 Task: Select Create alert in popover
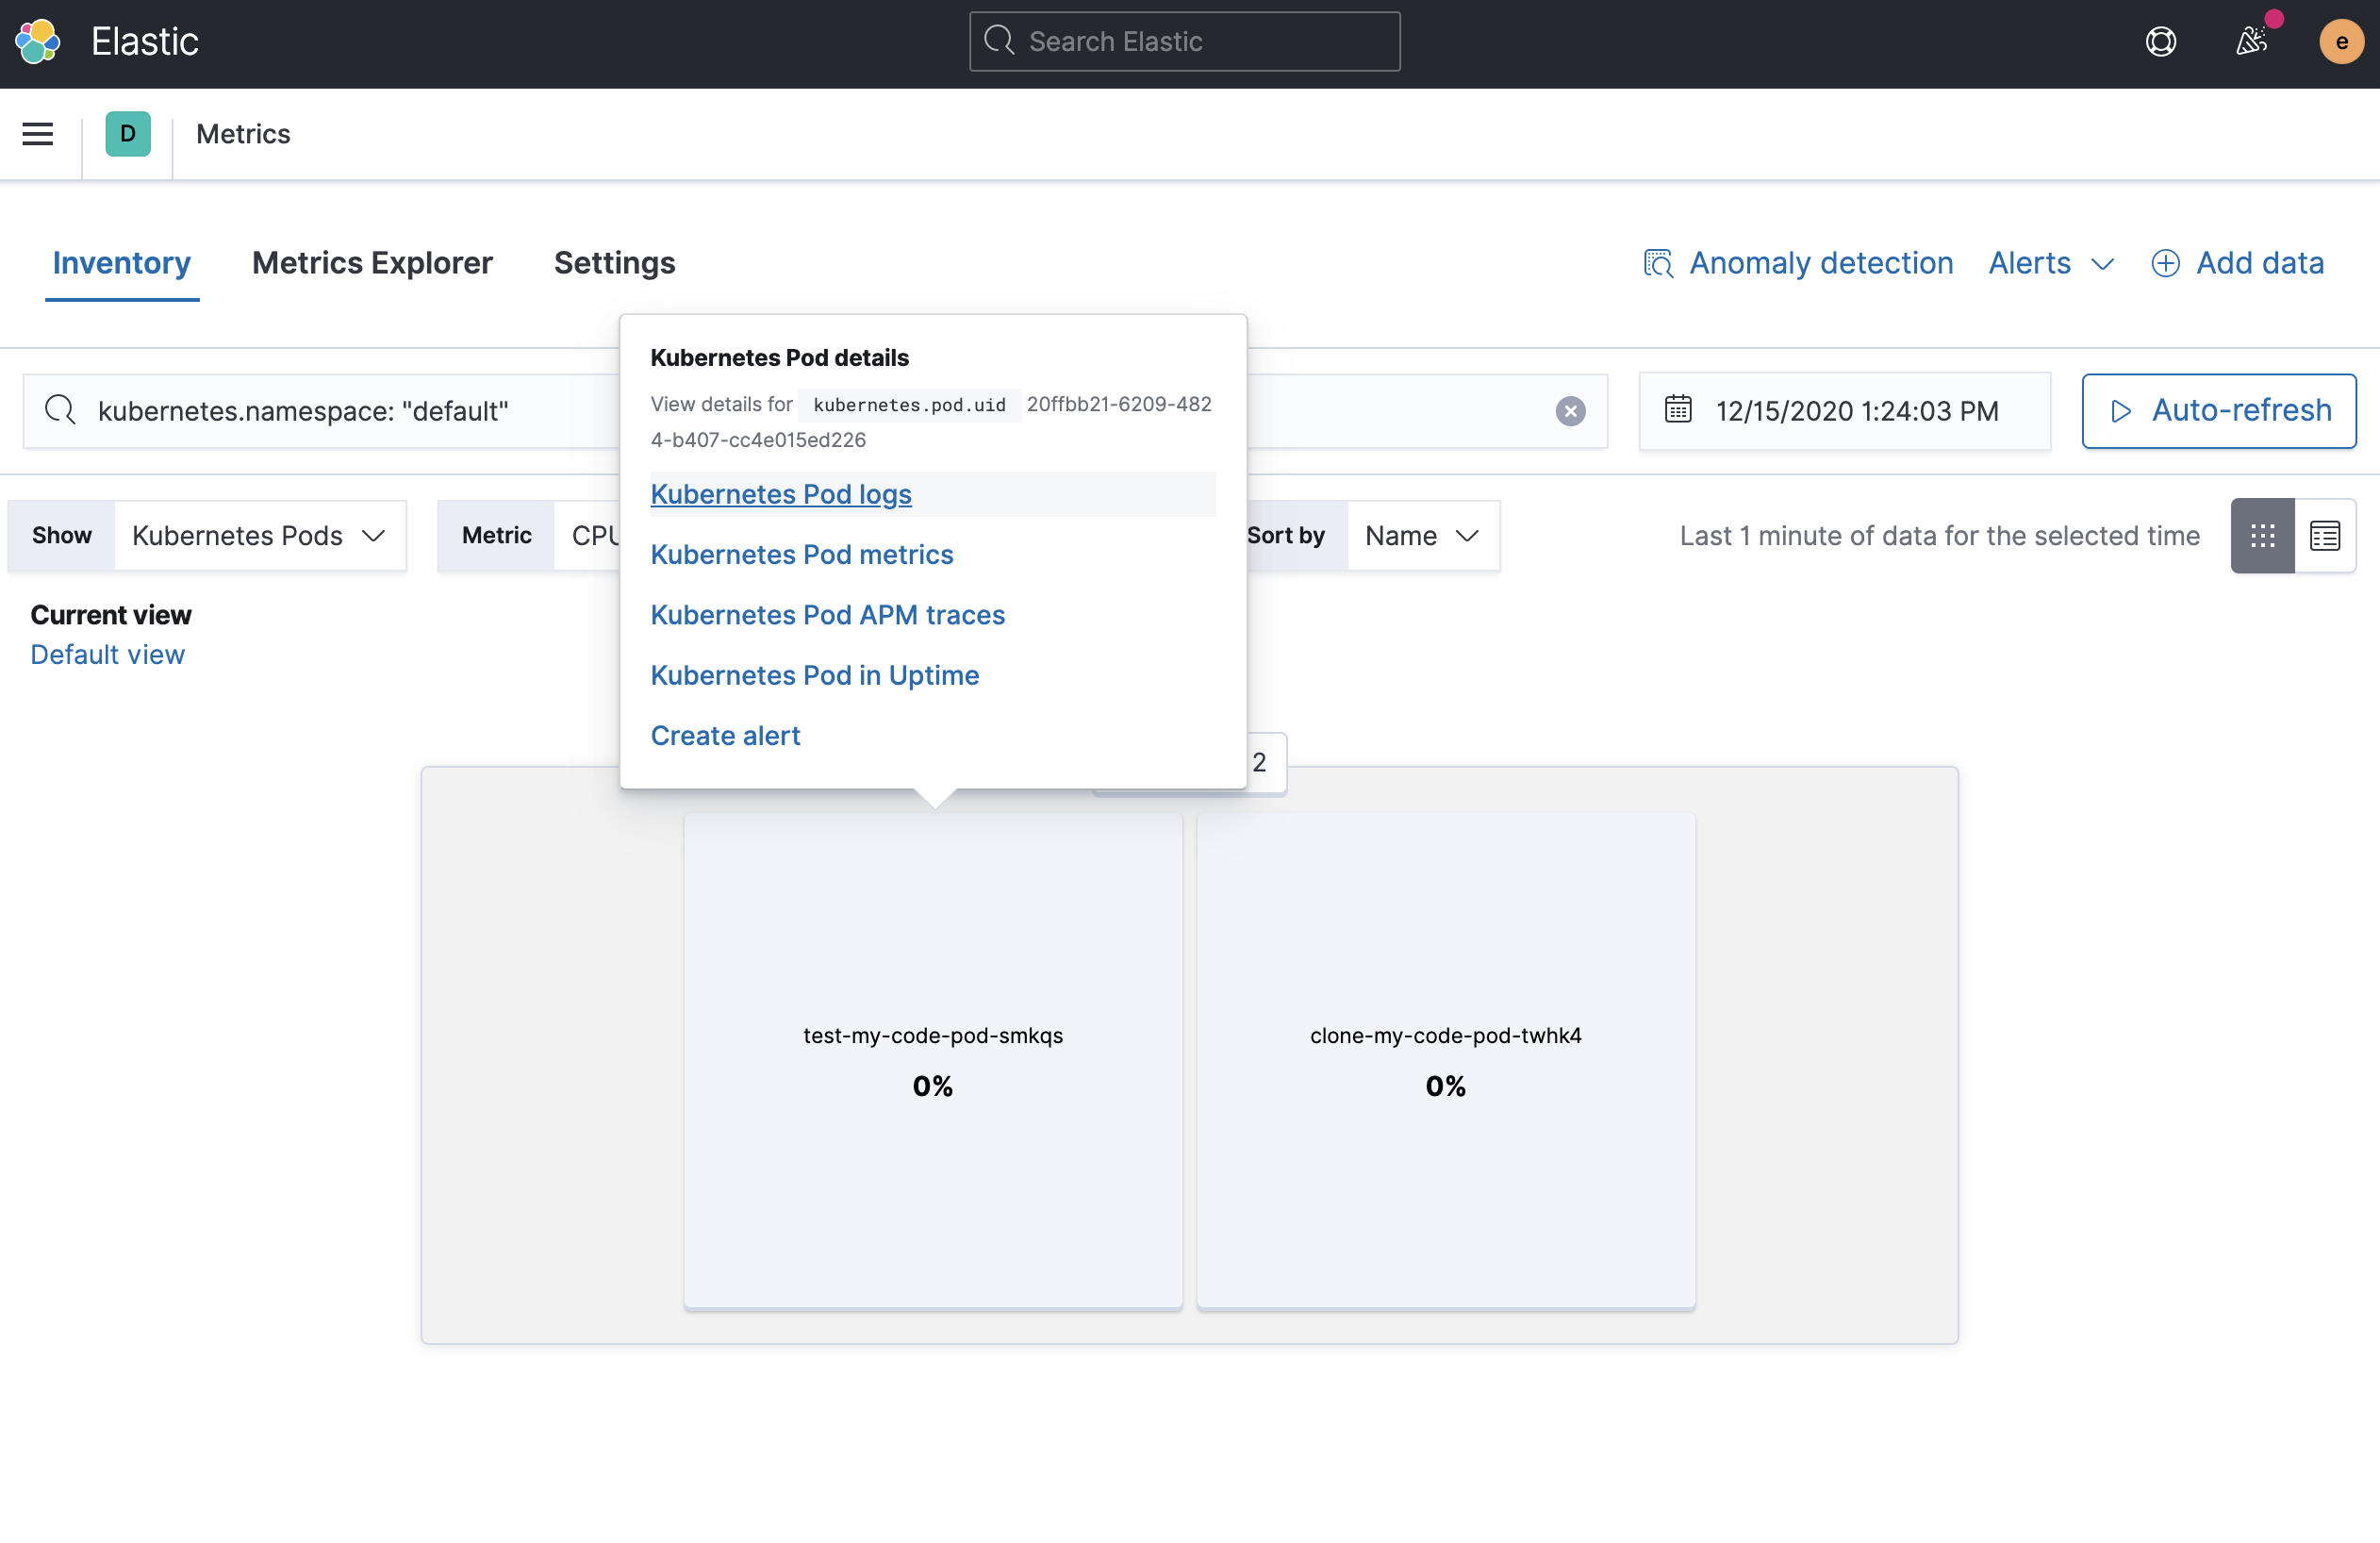tap(725, 735)
